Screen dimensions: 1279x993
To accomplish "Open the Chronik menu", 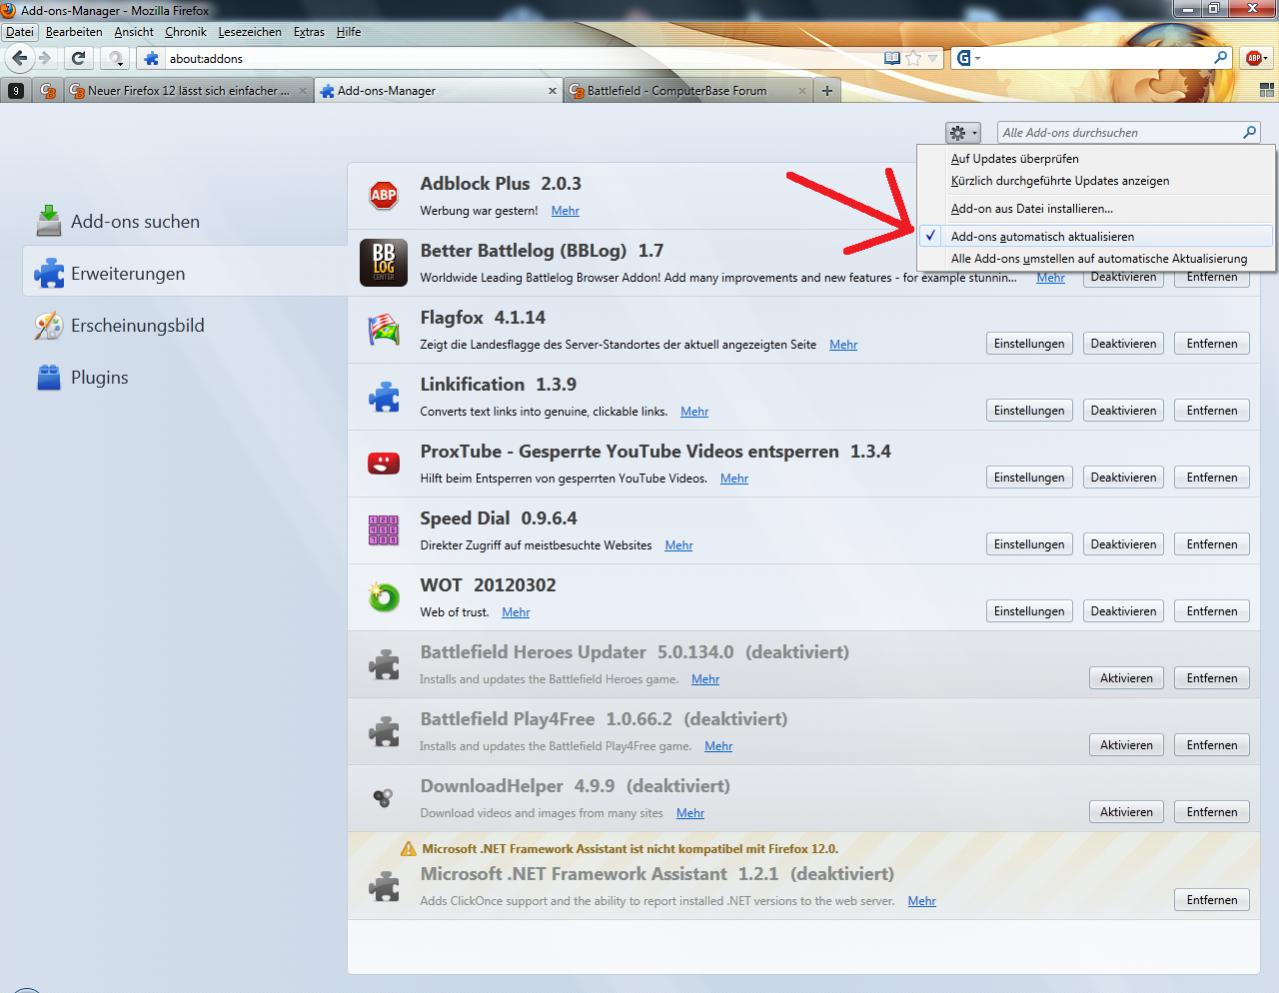I will coord(186,32).
